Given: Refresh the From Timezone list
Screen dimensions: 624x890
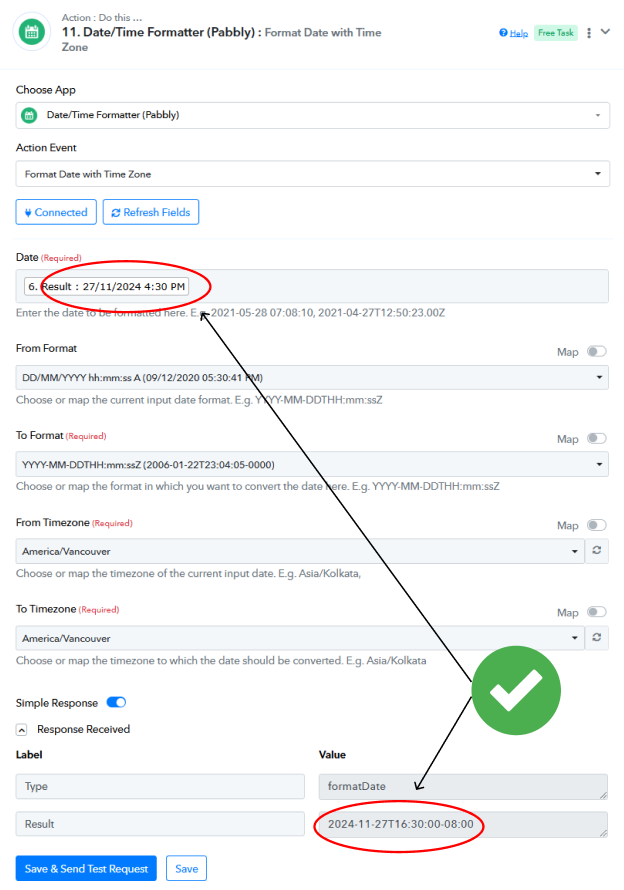Looking at the screenshot, I should pyautogui.click(x=597, y=551).
